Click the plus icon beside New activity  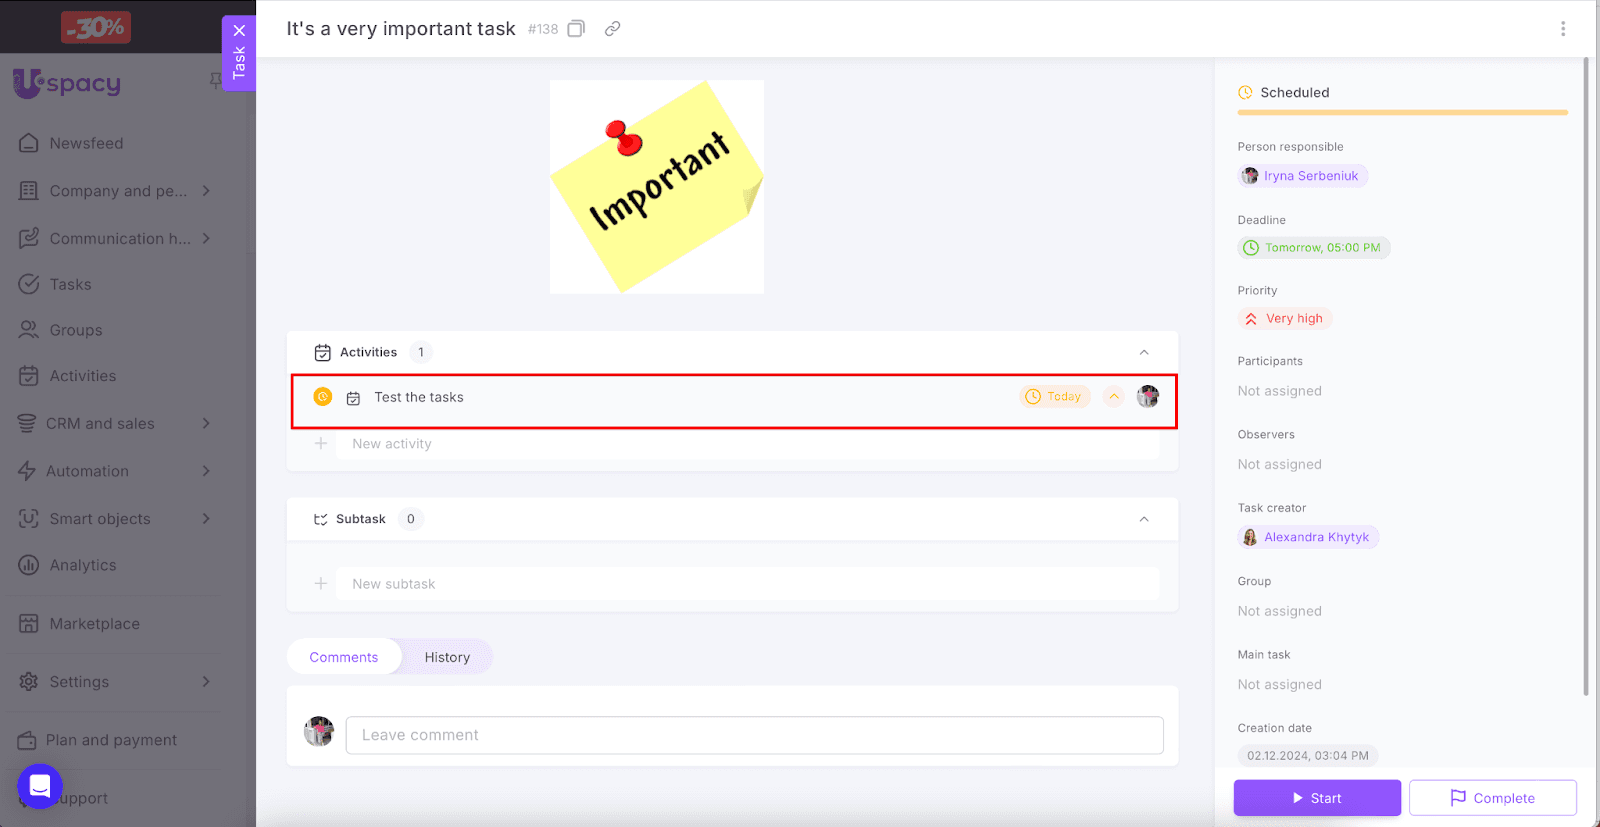point(321,444)
